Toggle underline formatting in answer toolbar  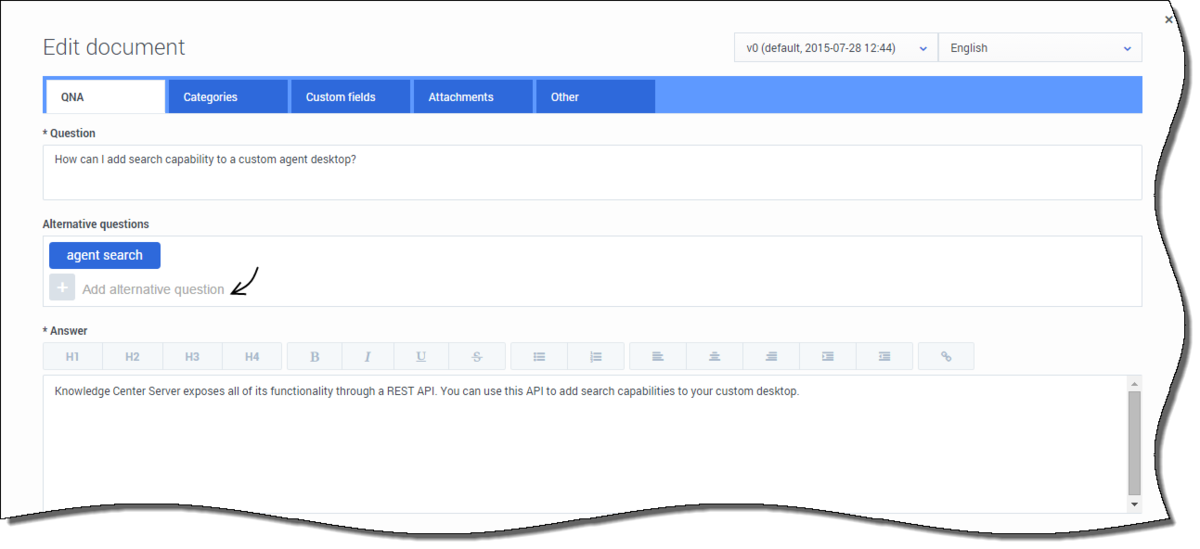421,357
